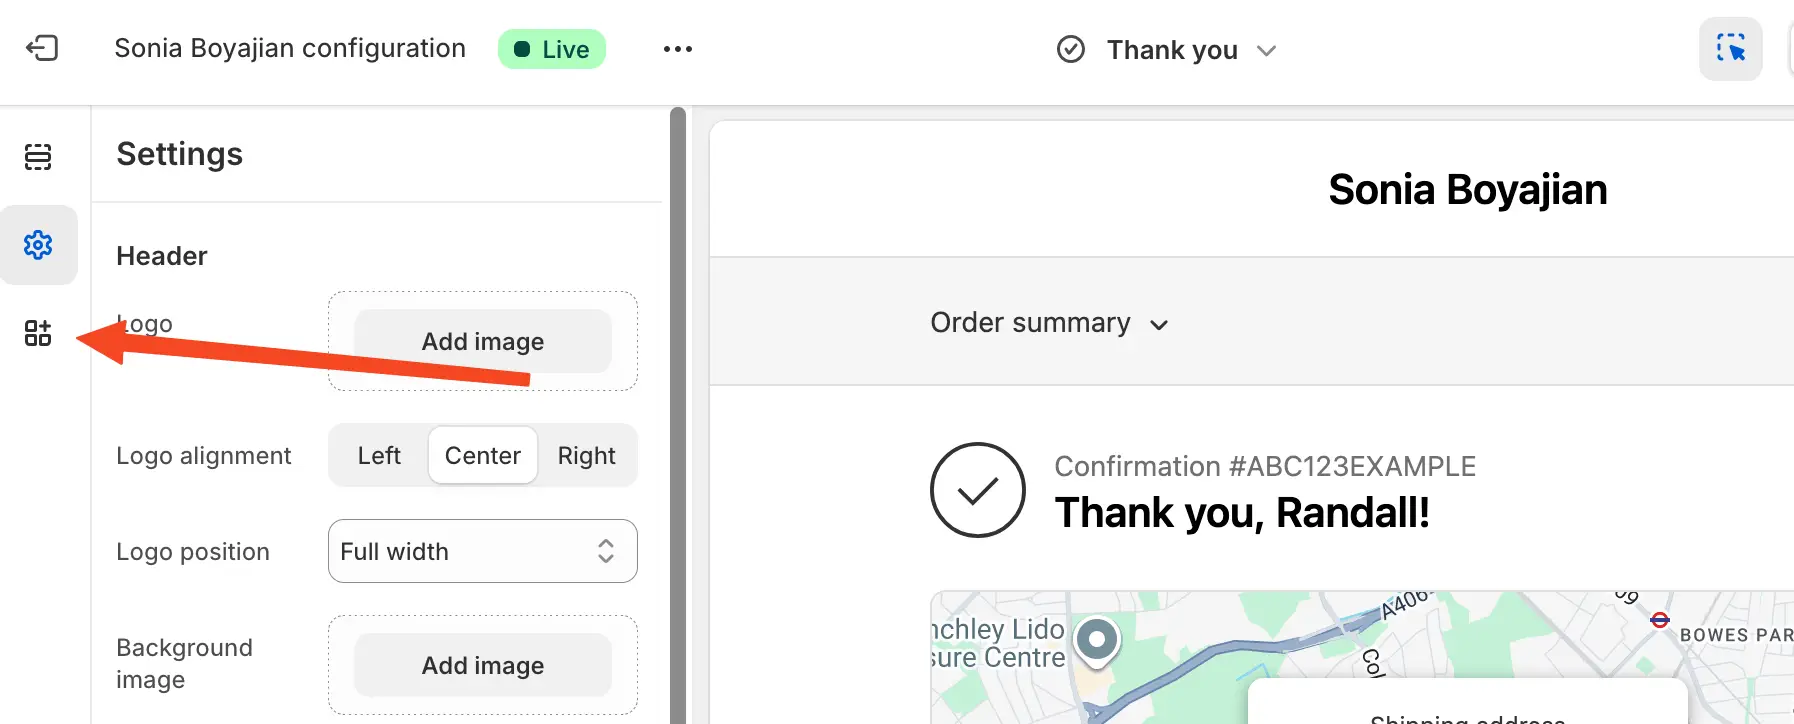The width and height of the screenshot is (1794, 724).
Task: Click Add image for Background image
Action: point(483,665)
